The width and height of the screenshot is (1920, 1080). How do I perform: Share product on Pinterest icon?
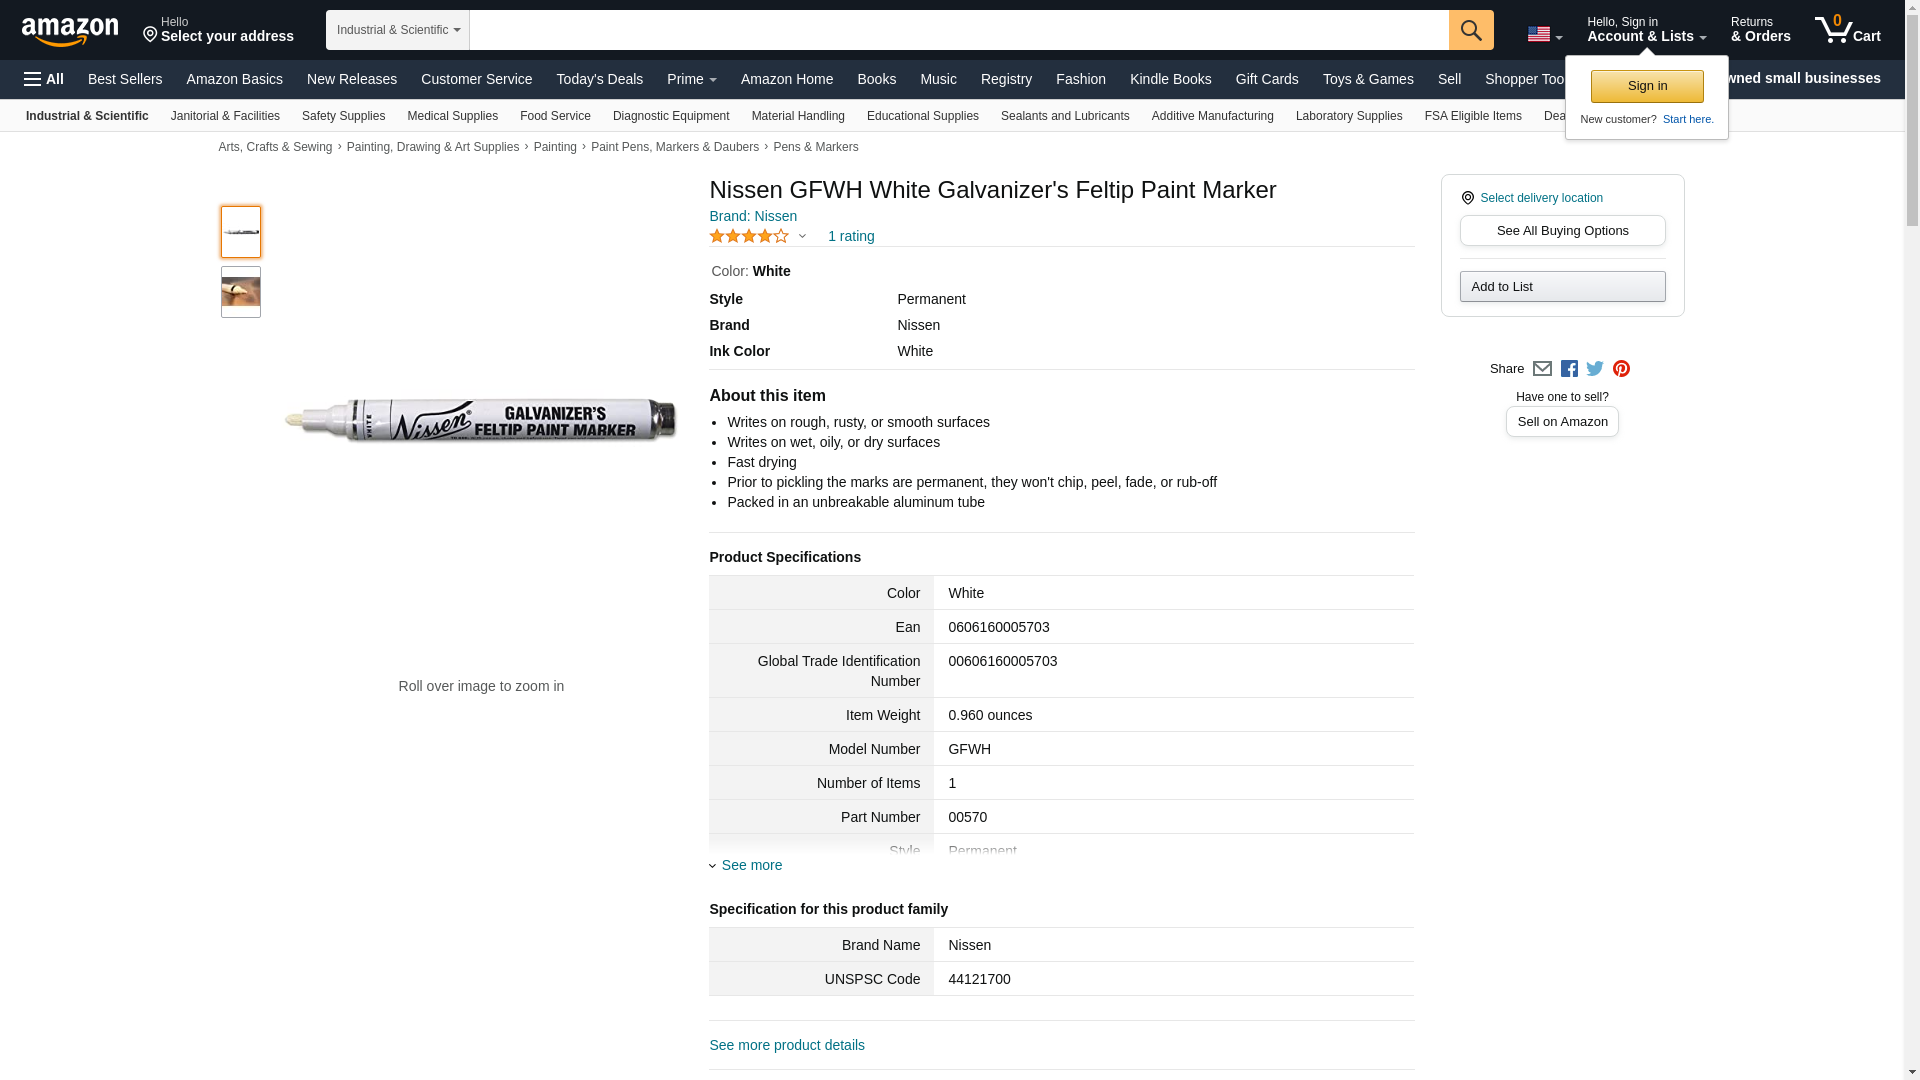[1621, 369]
